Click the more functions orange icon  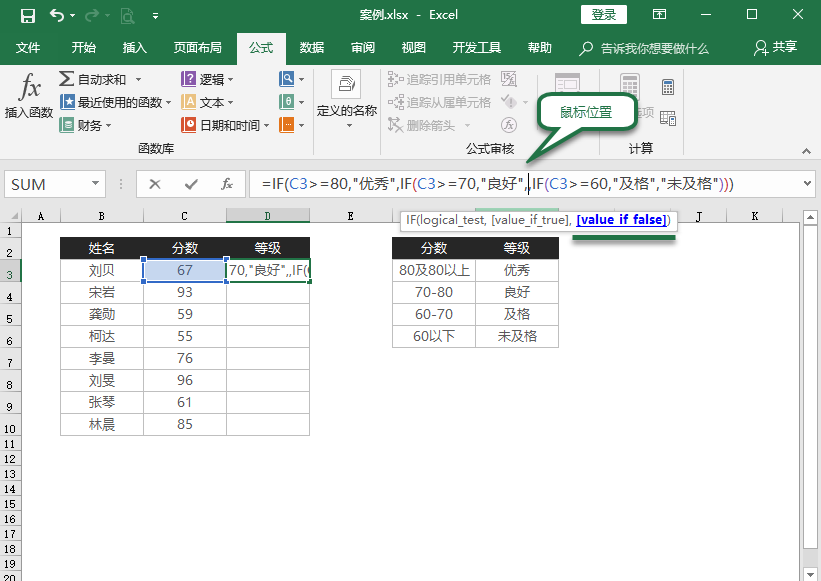[286, 125]
